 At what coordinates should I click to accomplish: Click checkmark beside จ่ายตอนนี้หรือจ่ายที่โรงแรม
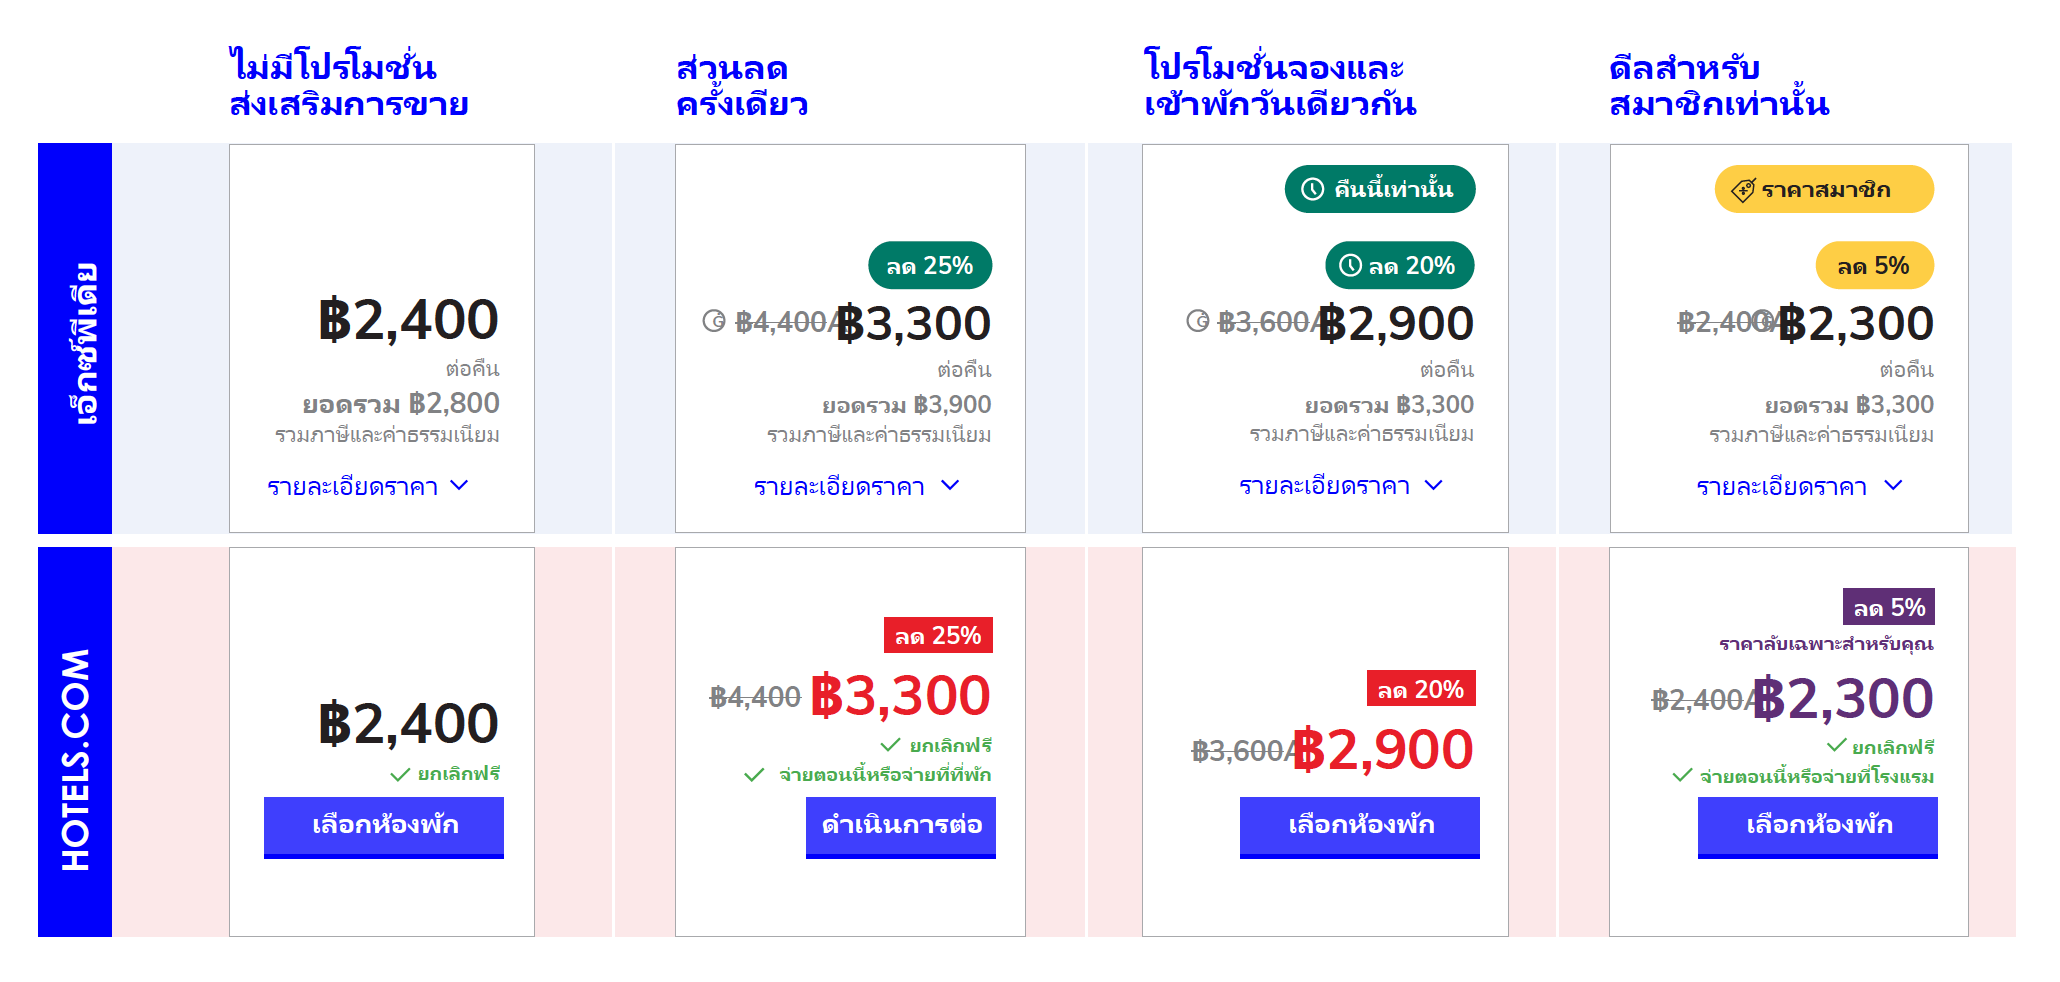point(1682,775)
